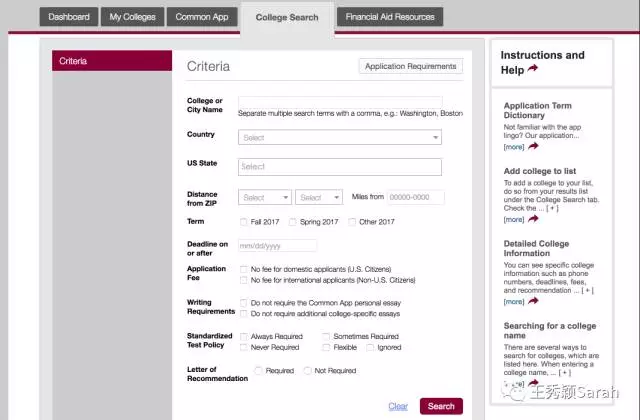Click the Searching for a college name heading
The width and height of the screenshot is (640, 420).
click(x=550, y=331)
